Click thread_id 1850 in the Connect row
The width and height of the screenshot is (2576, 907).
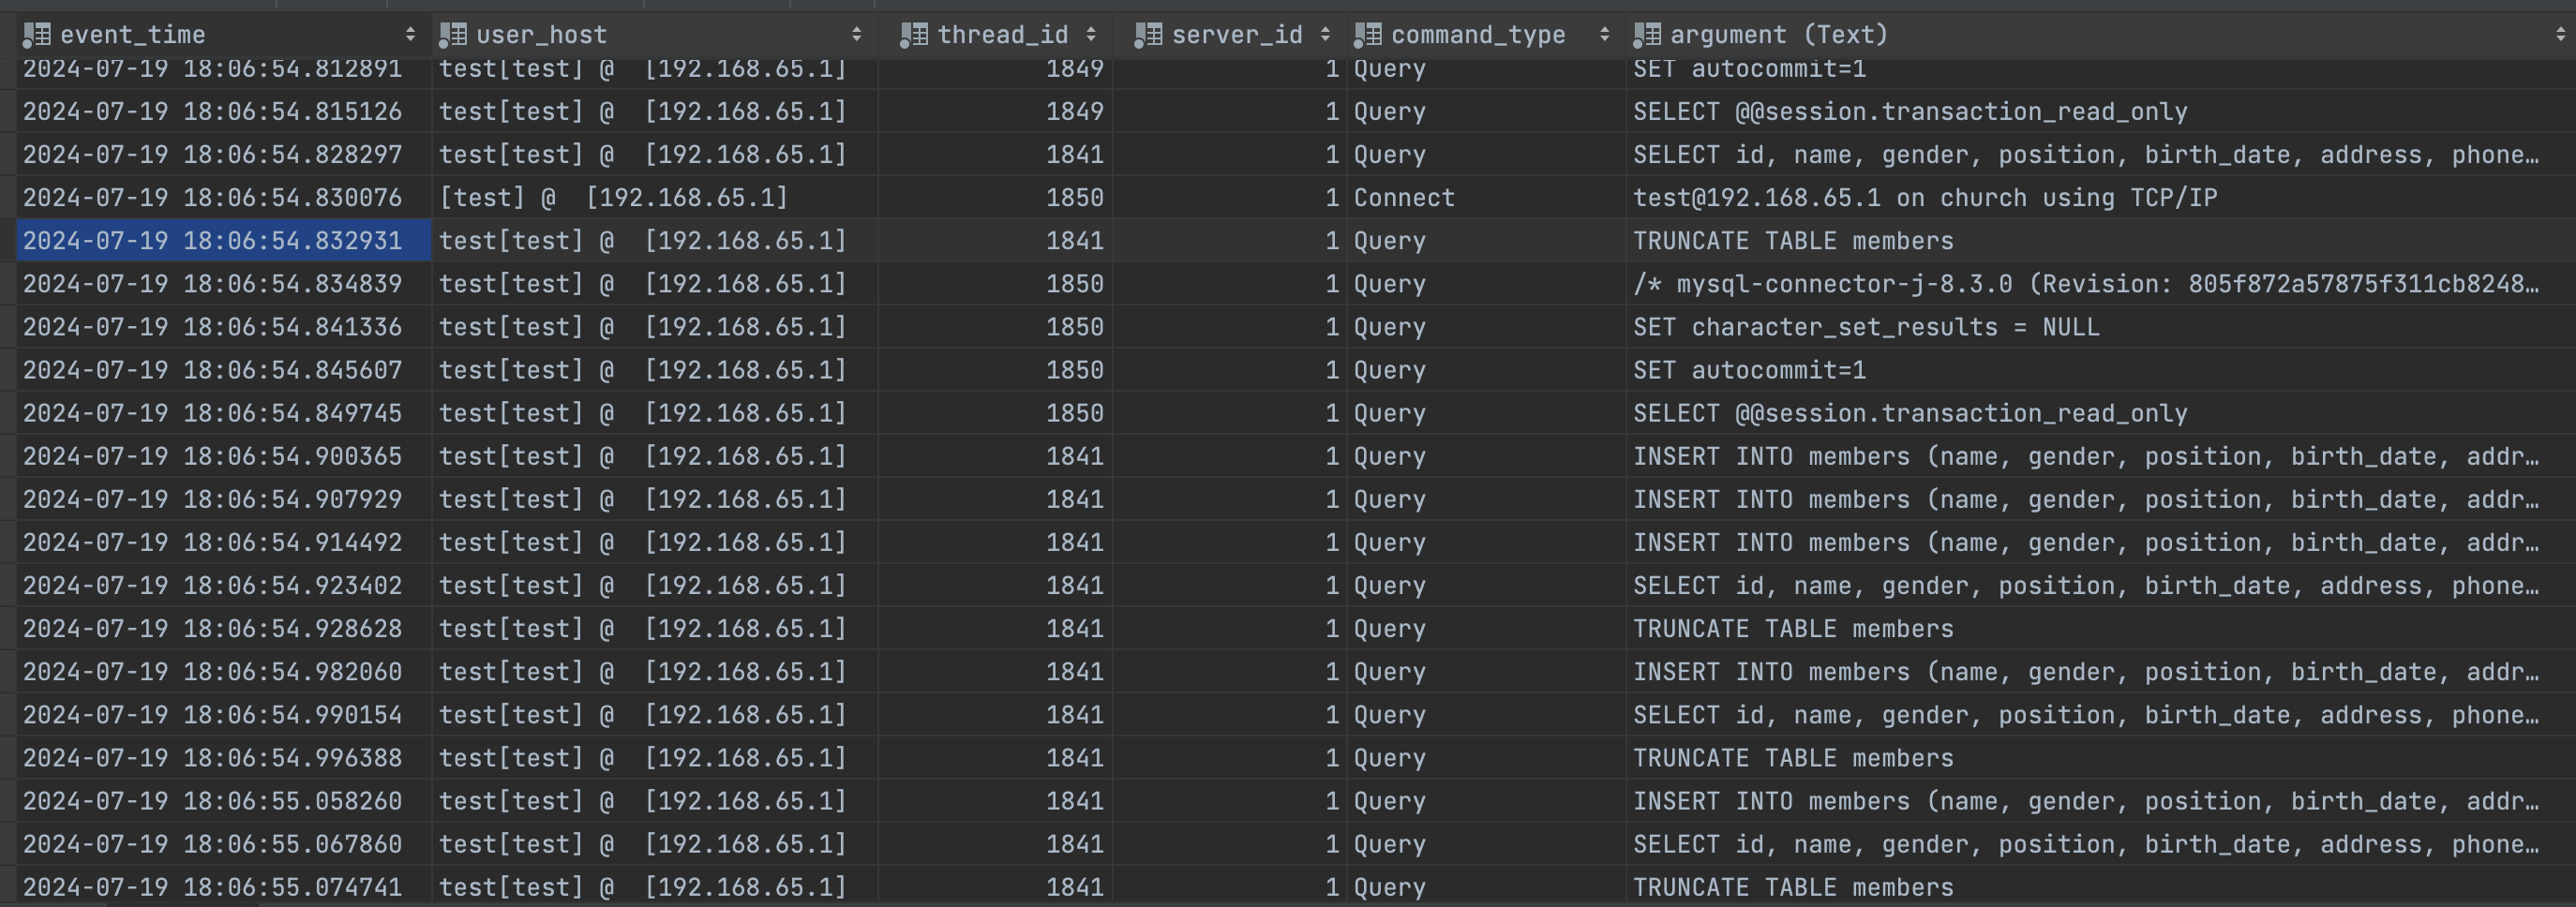point(995,198)
